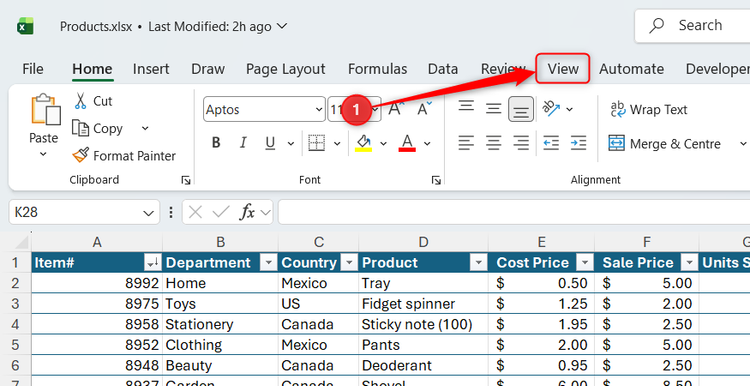Switch to the View tab
Viewport: 750px width, 386px height.
coord(562,68)
